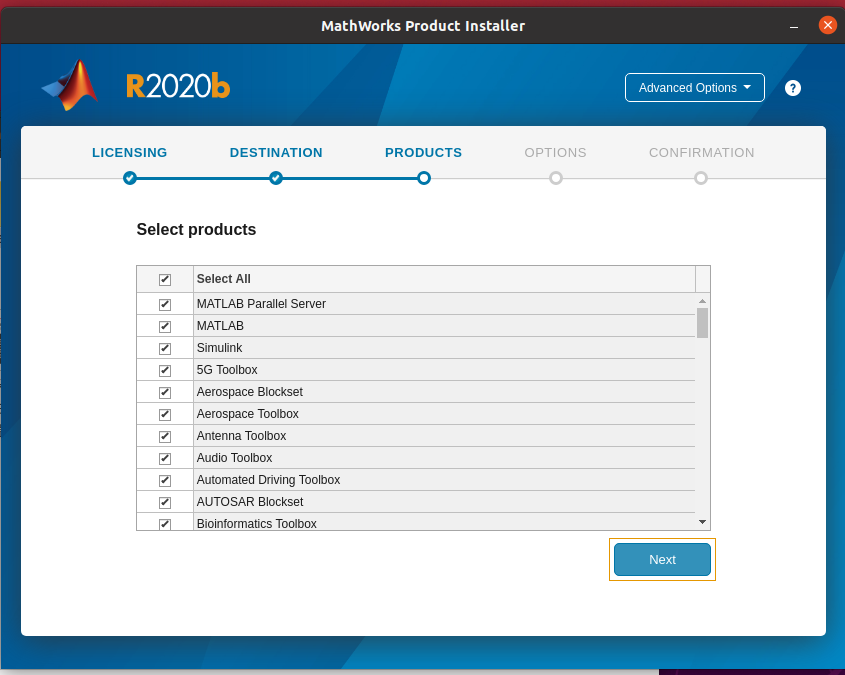Toggle the Select All checkbox

point(165,280)
